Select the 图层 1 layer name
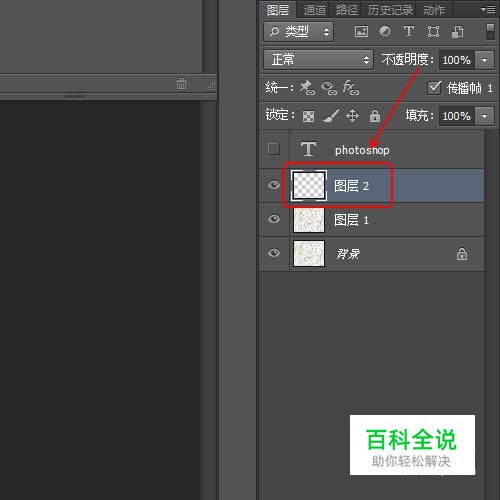500x500 pixels. click(x=351, y=220)
